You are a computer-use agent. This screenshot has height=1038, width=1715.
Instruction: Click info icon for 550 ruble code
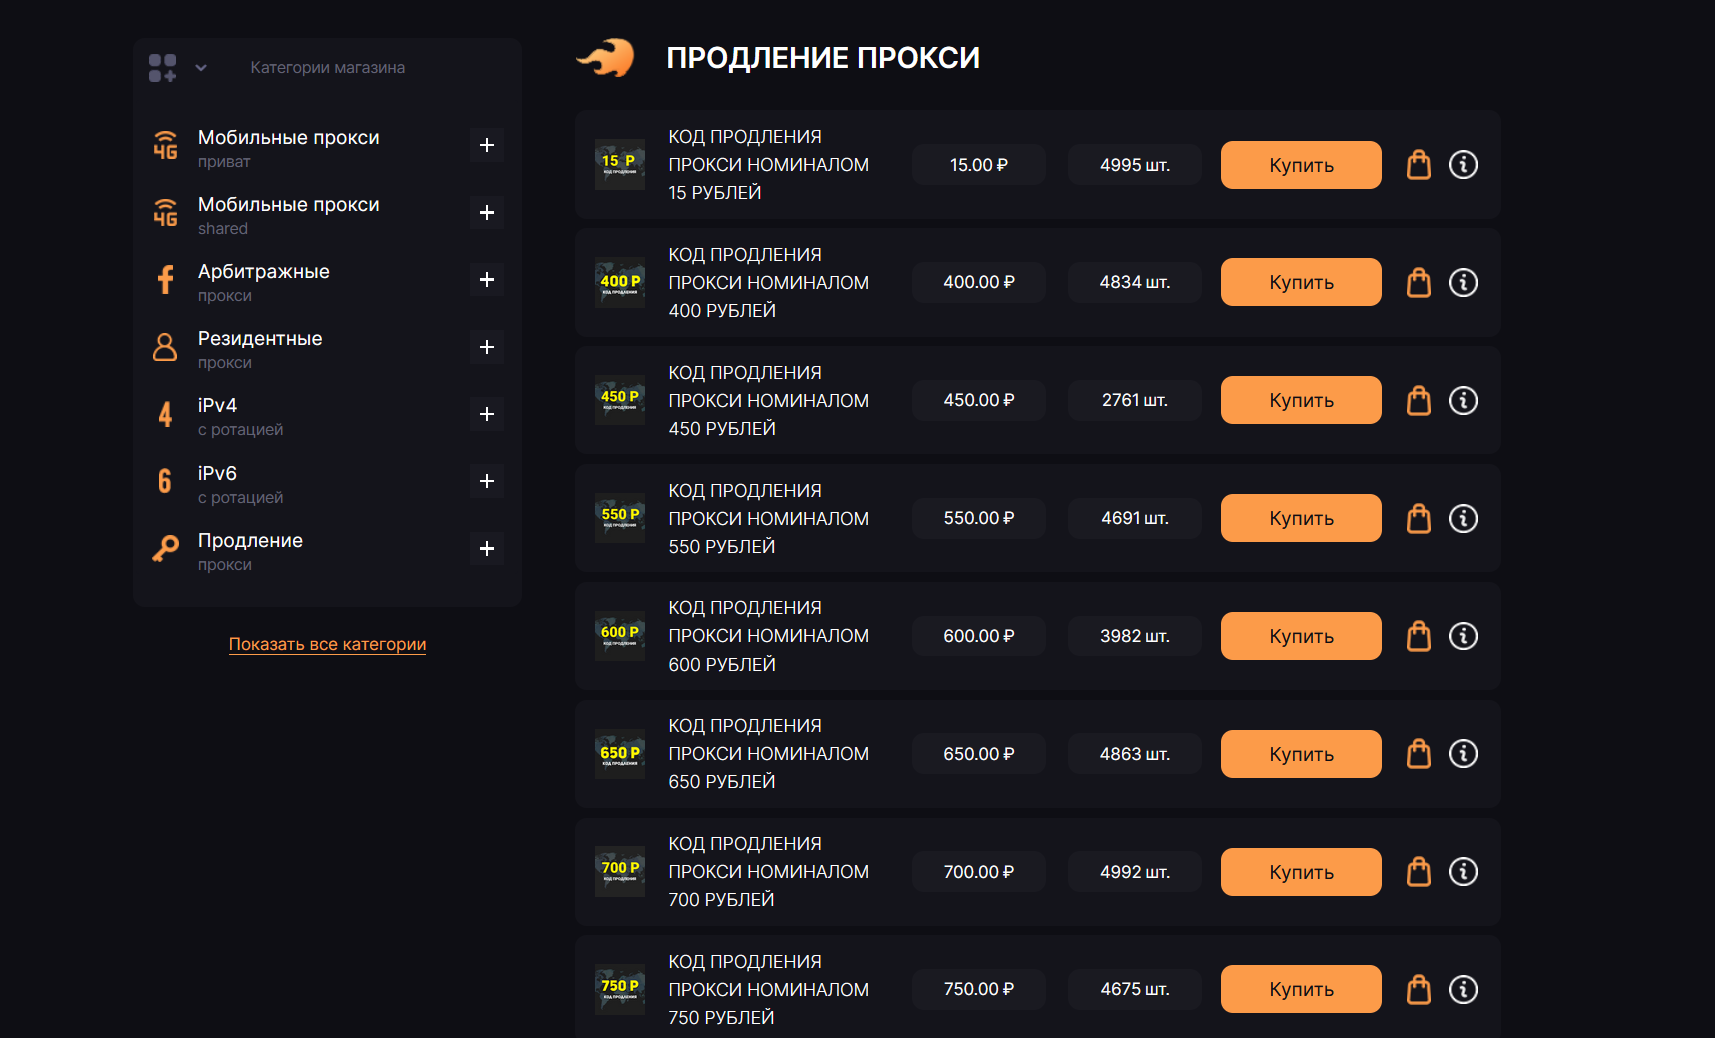tap(1463, 519)
